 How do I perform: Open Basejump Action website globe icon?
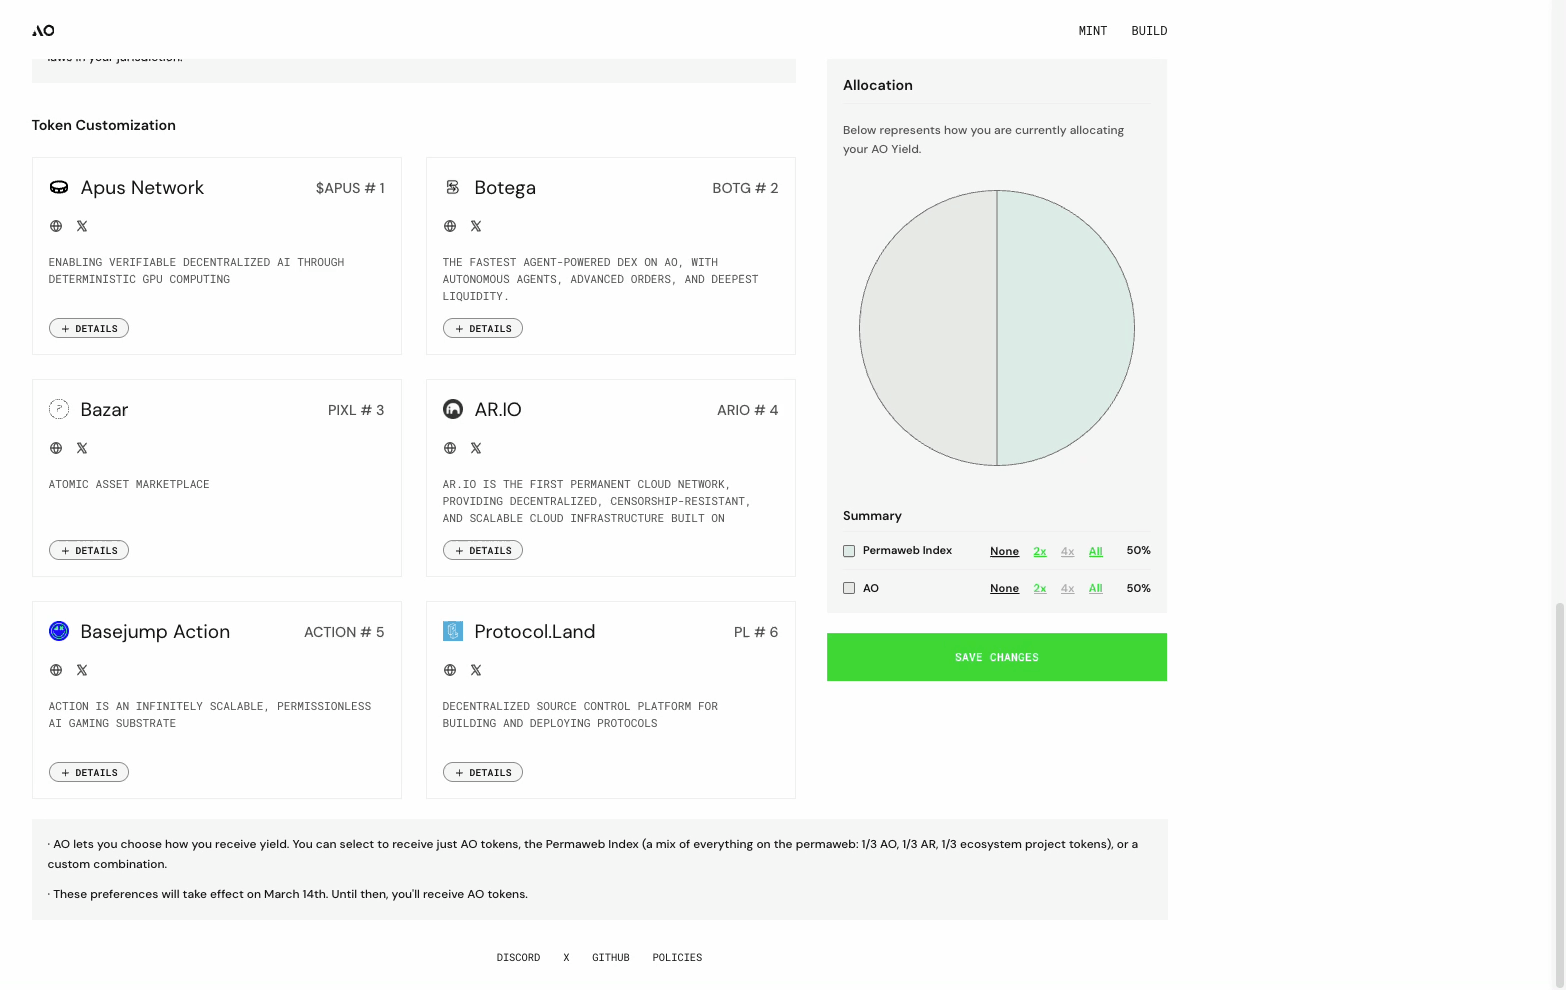[x=56, y=670]
